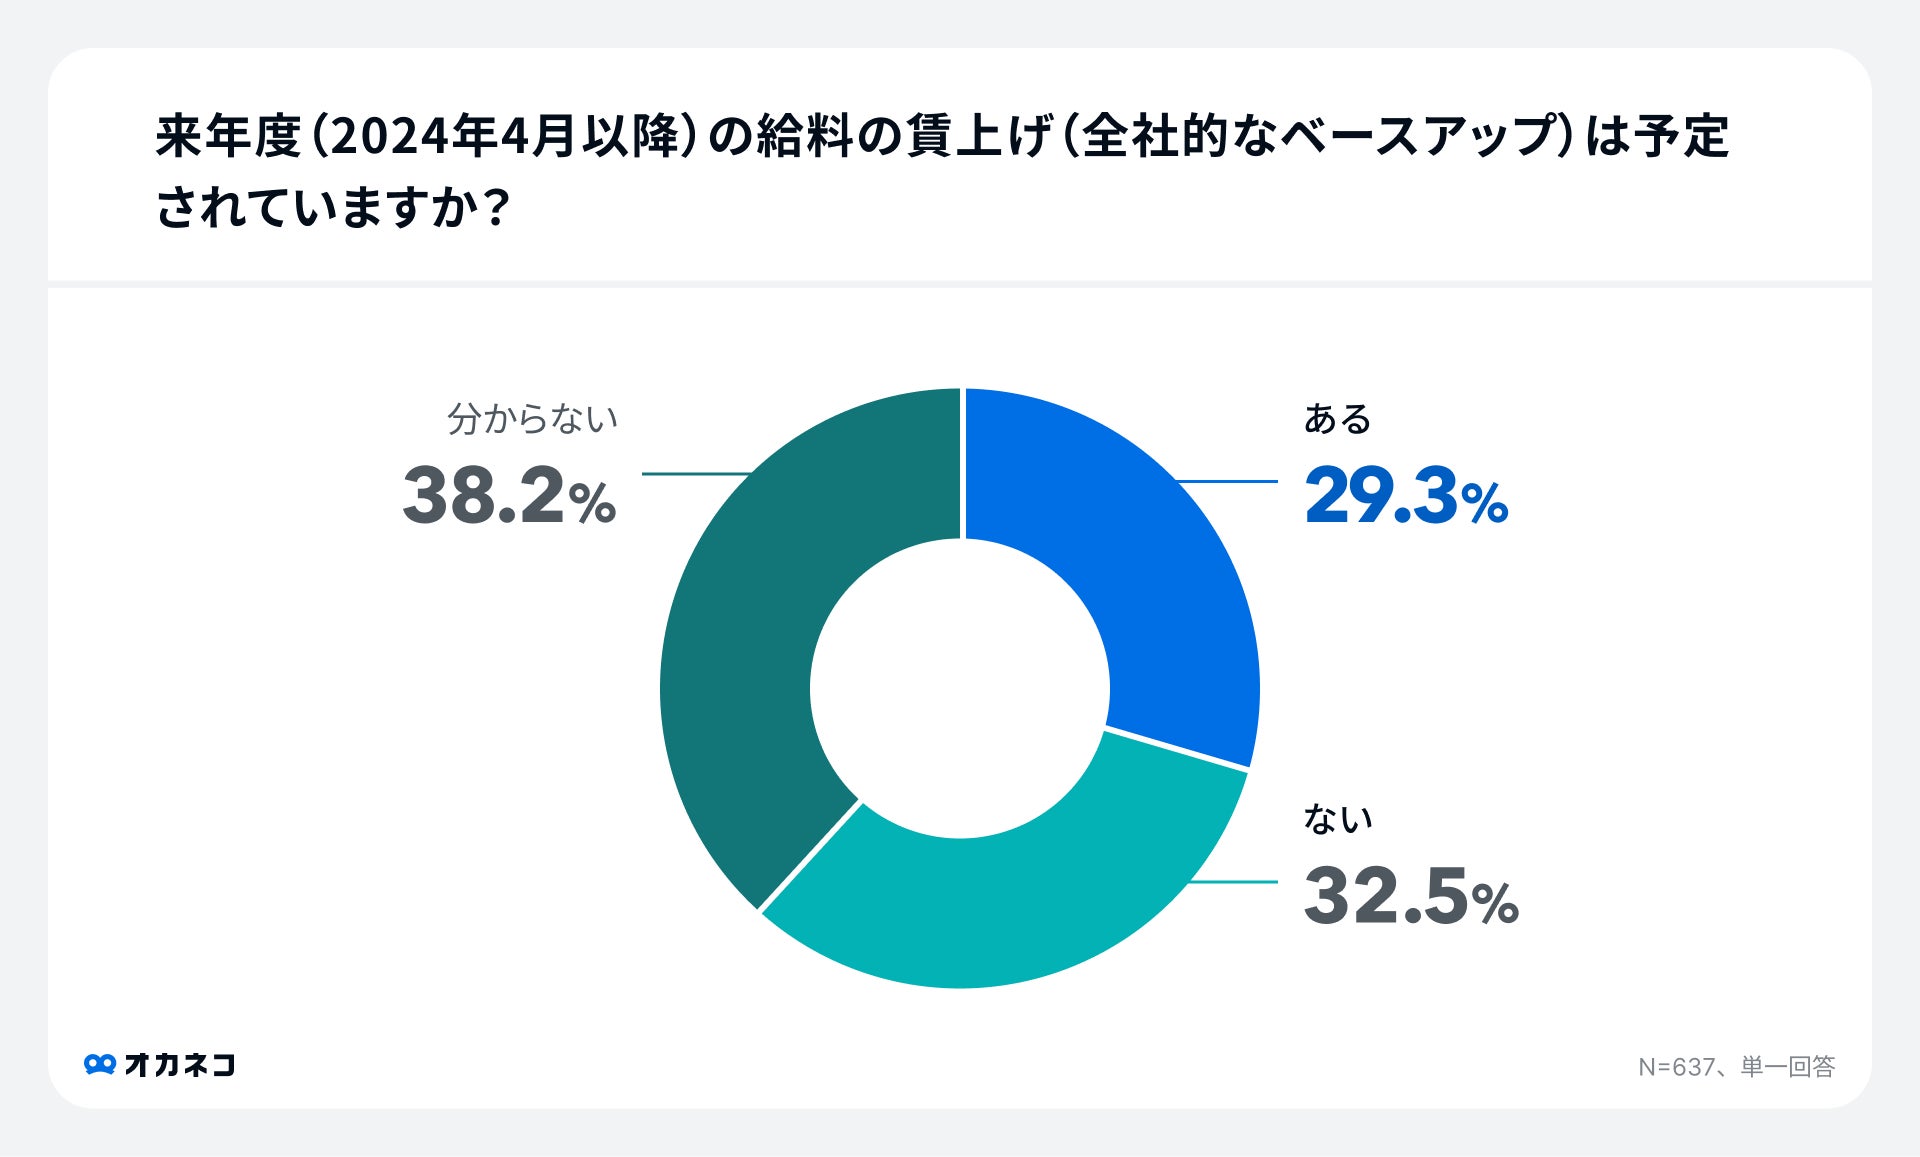The image size is (1920, 1157).
Task: Click the N=637 単一回答 footnote
Action: coord(1736,1067)
